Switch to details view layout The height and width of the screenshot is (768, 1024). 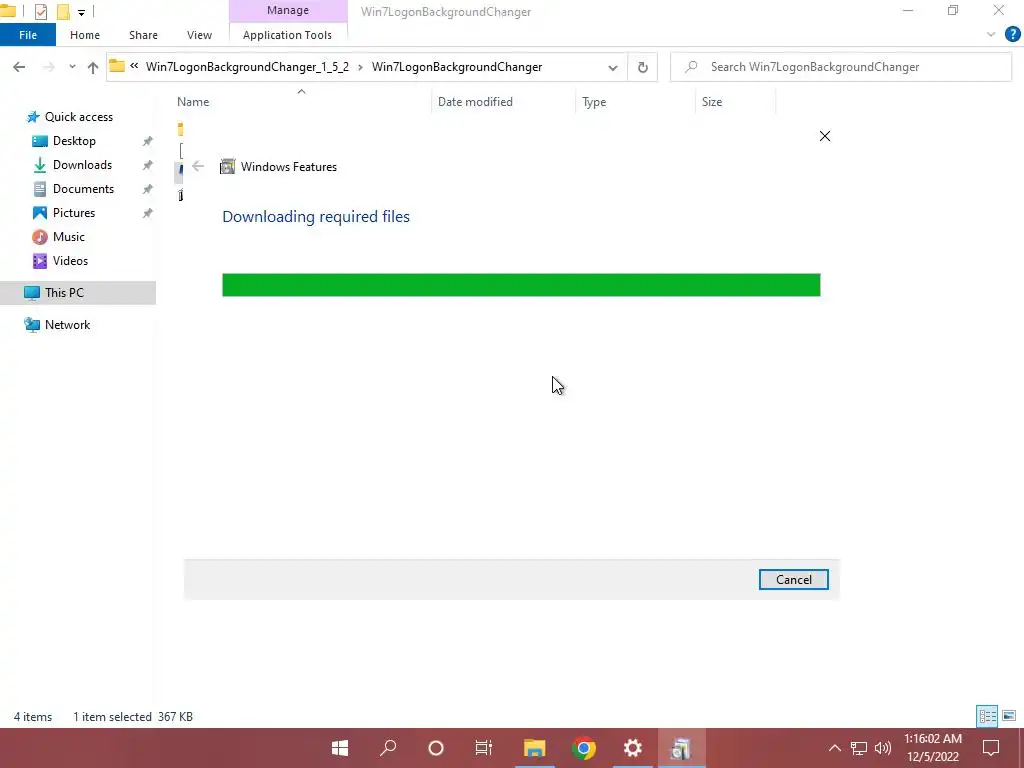[x=987, y=716]
